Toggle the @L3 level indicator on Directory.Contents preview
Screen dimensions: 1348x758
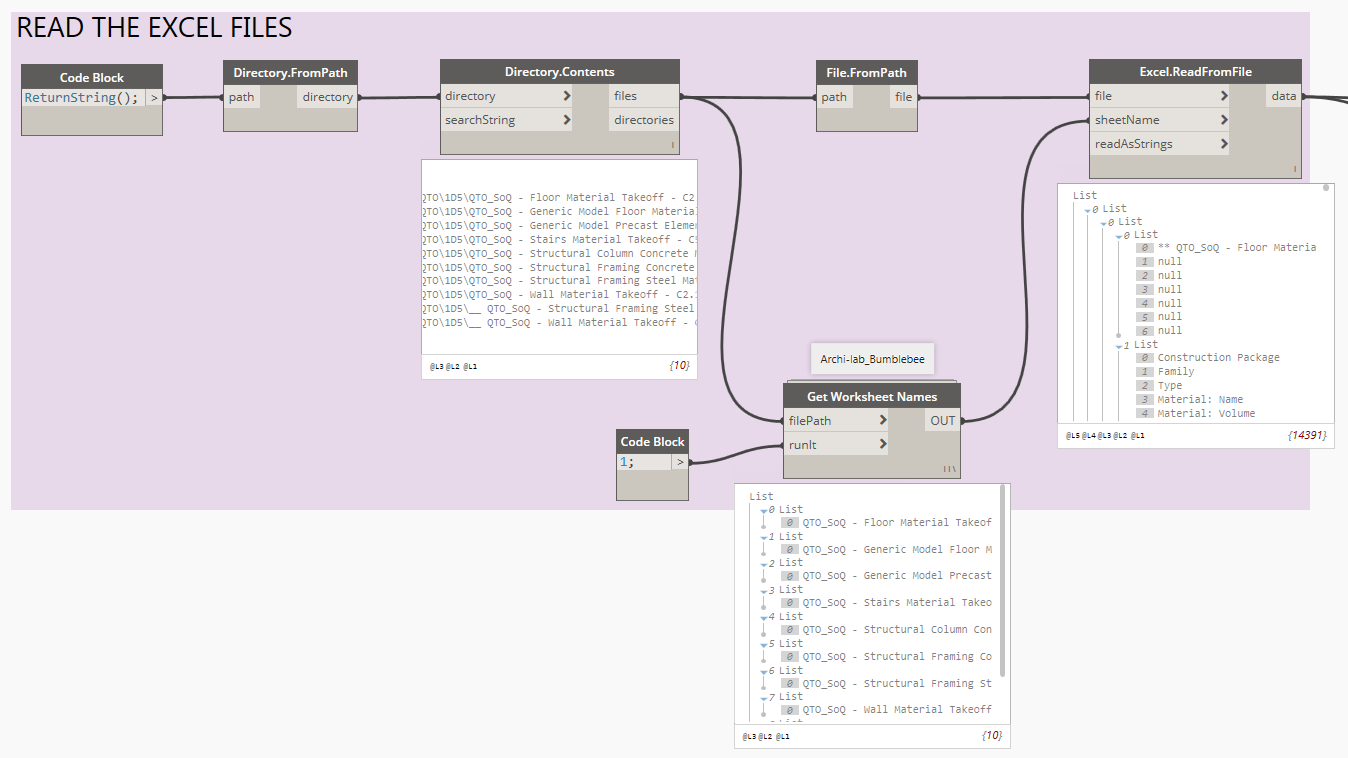click(x=435, y=366)
